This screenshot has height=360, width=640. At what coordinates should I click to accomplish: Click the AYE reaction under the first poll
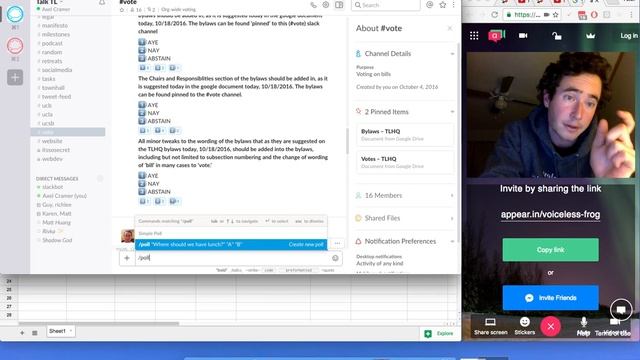[144, 68]
